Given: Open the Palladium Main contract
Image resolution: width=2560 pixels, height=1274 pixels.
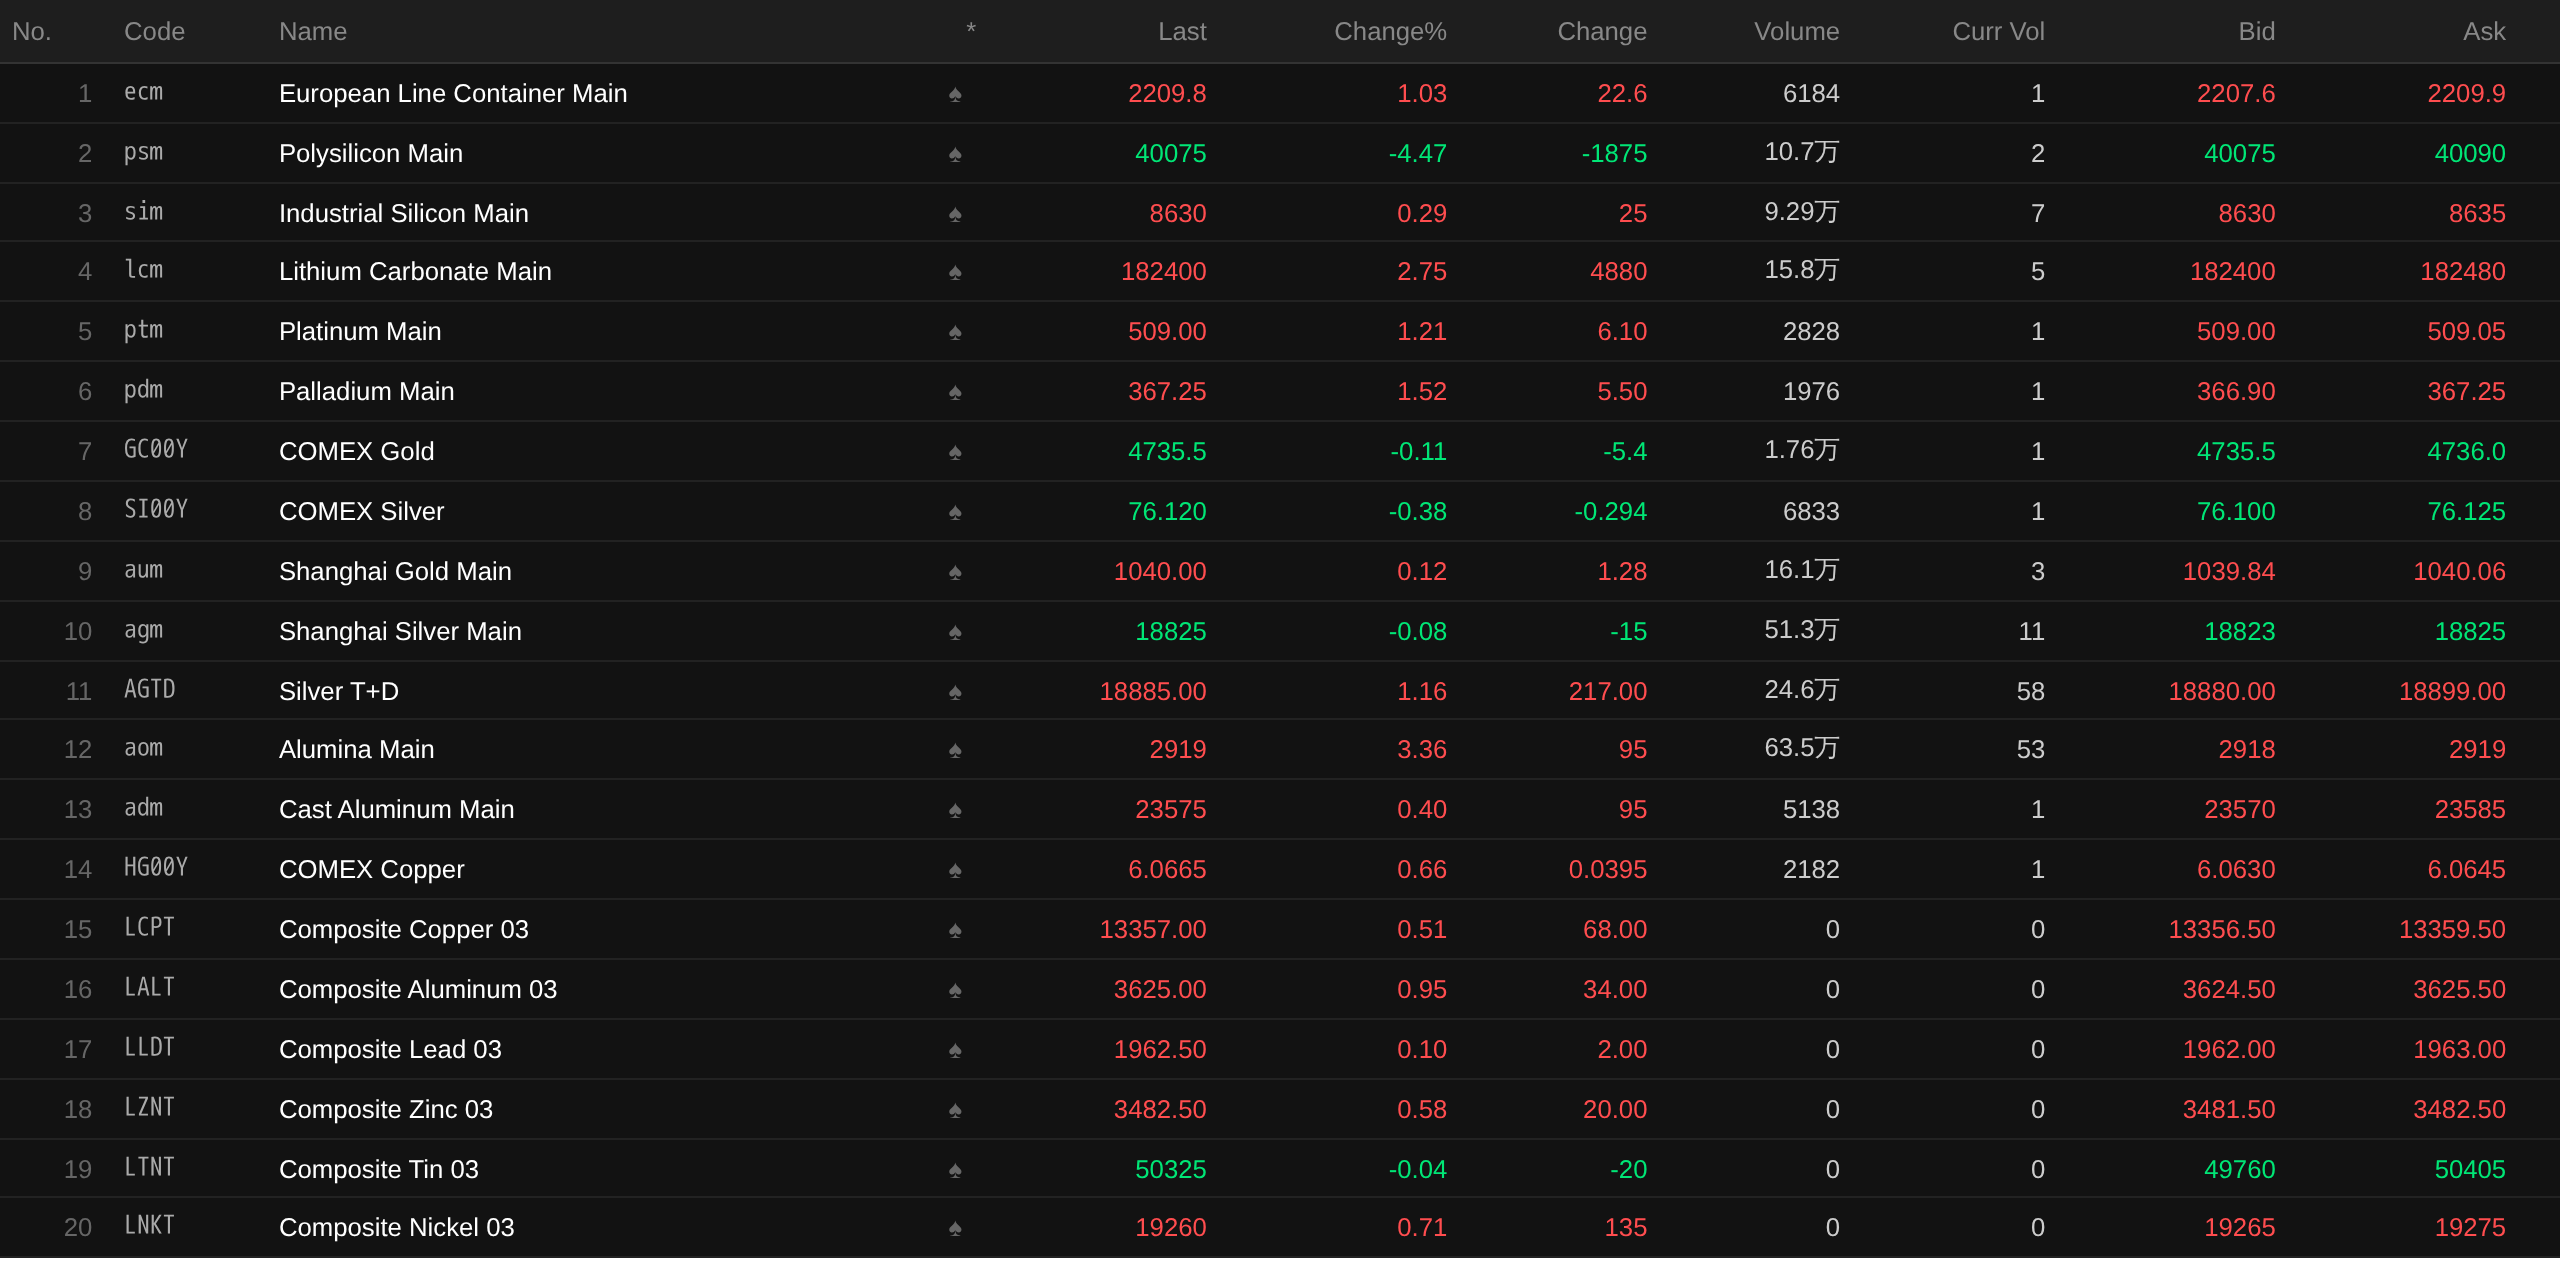Looking at the screenshot, I should coord(366,391).
